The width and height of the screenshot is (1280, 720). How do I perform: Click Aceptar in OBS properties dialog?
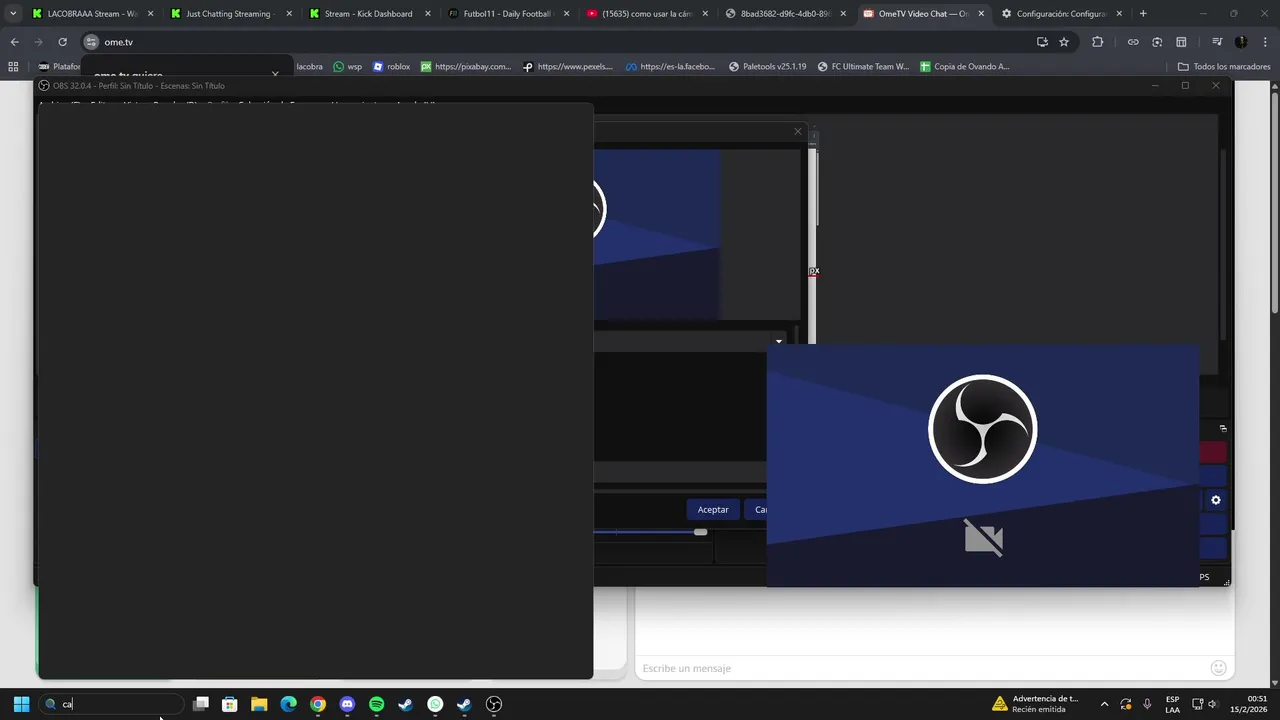click(x=713, y=510)
